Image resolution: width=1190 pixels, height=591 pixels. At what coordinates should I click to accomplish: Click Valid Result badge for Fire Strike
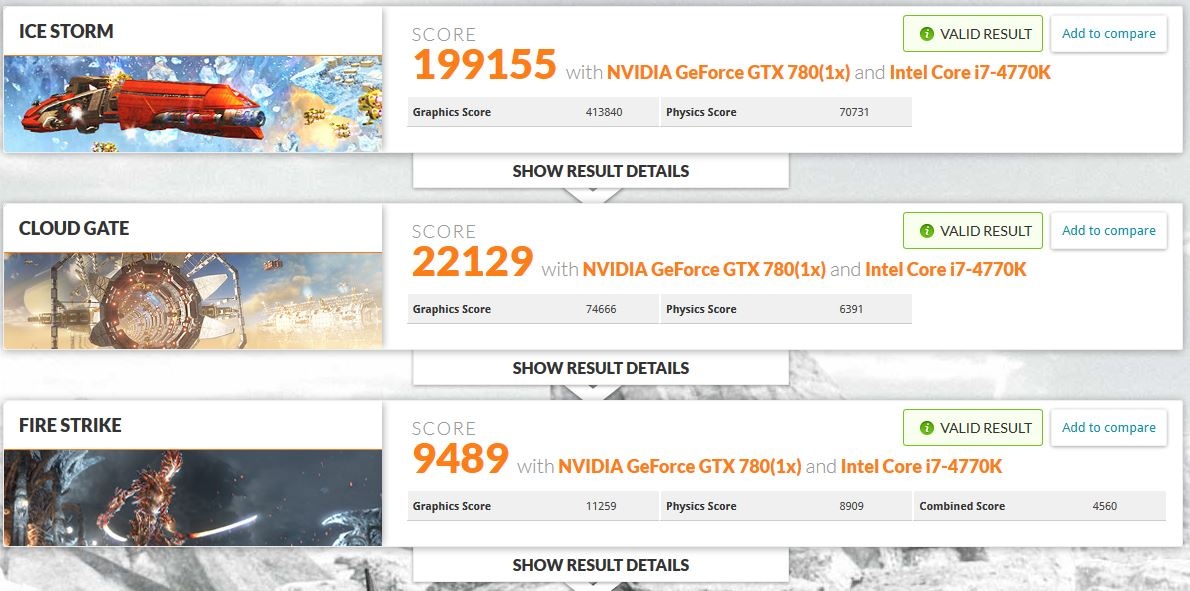(x=973, y=428)
